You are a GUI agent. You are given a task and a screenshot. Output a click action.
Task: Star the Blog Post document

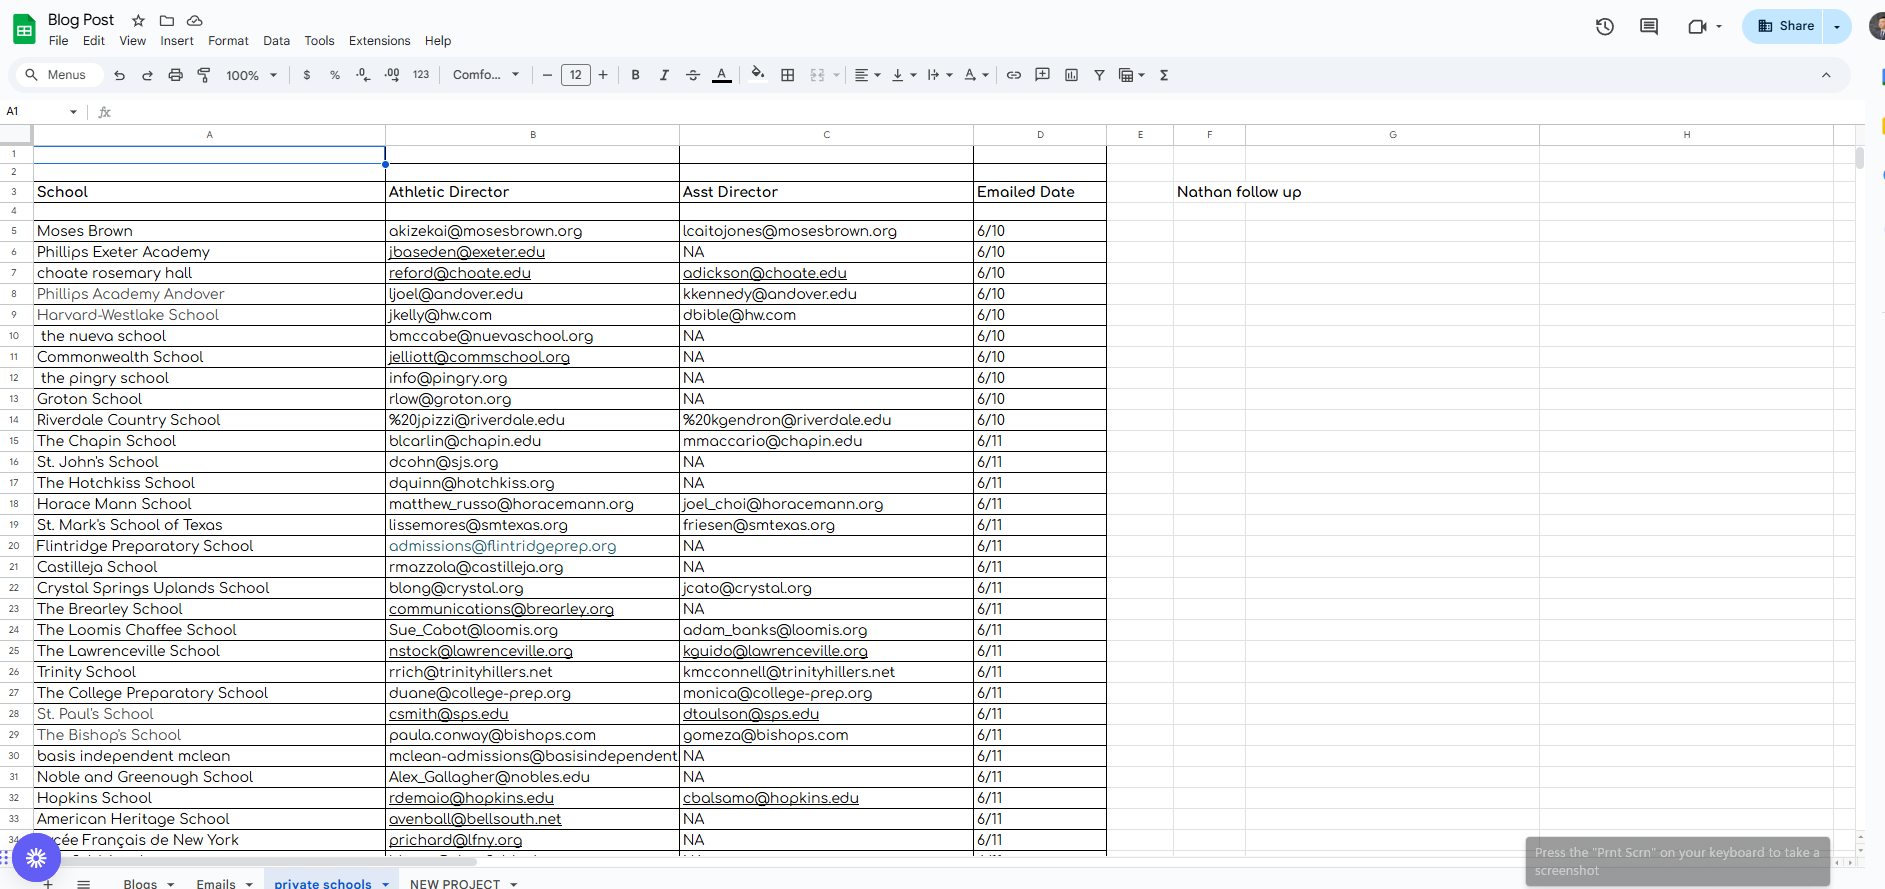pos(139,20)
